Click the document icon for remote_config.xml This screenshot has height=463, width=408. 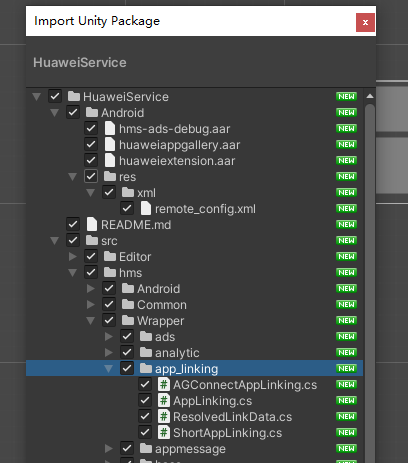(146, 209)
